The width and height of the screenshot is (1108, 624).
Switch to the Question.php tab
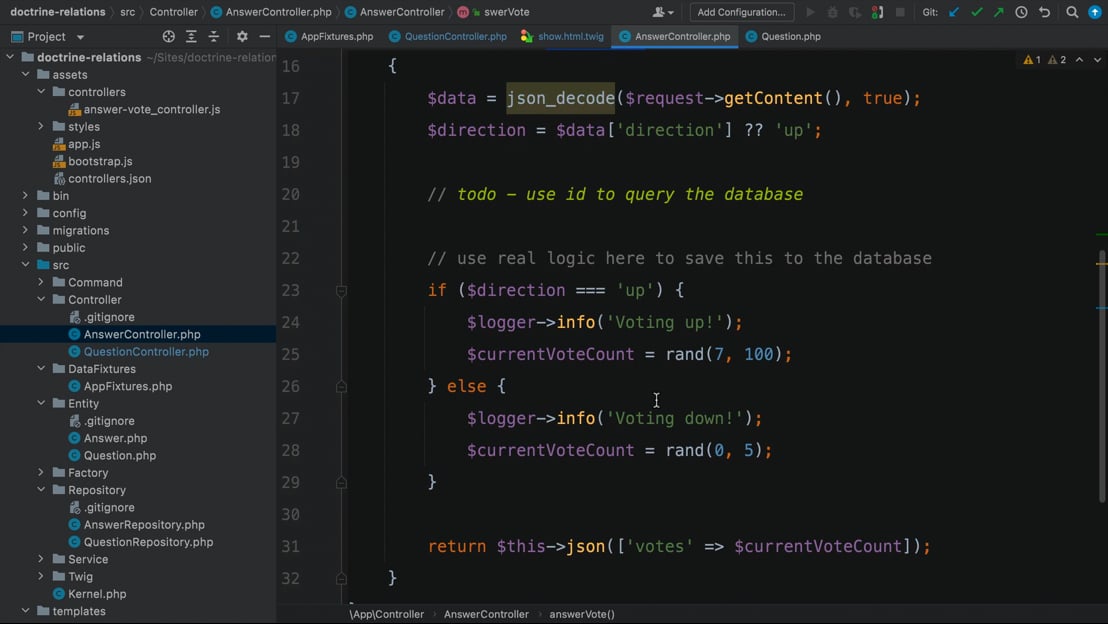[790, 36]
